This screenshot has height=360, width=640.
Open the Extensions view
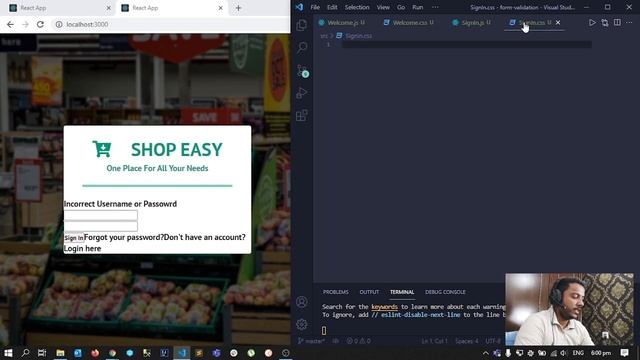(302, 116)
